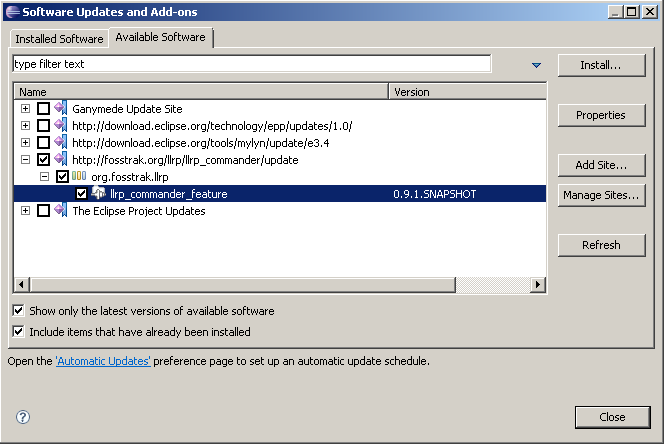Image resolution: width=664 pixels, height=444 pixels.
Task: Minimize the Software Updates window
Action: [615, 11]
